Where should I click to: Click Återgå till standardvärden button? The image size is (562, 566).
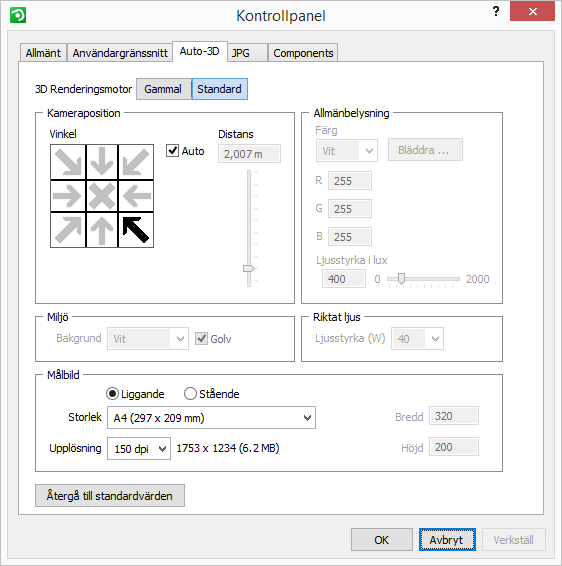(110, 496)
